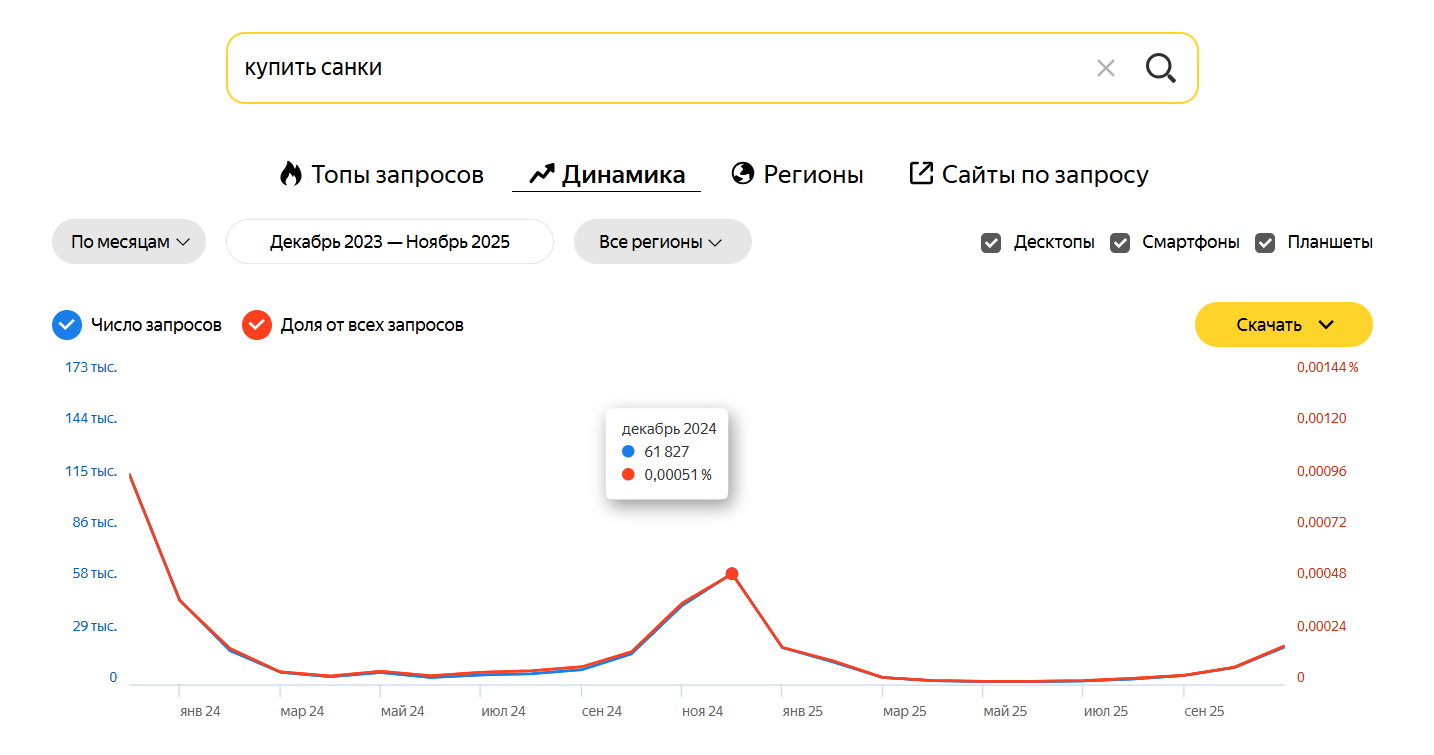
Task: Open the Сайты по запросу tab
Action: (1044, 173)
